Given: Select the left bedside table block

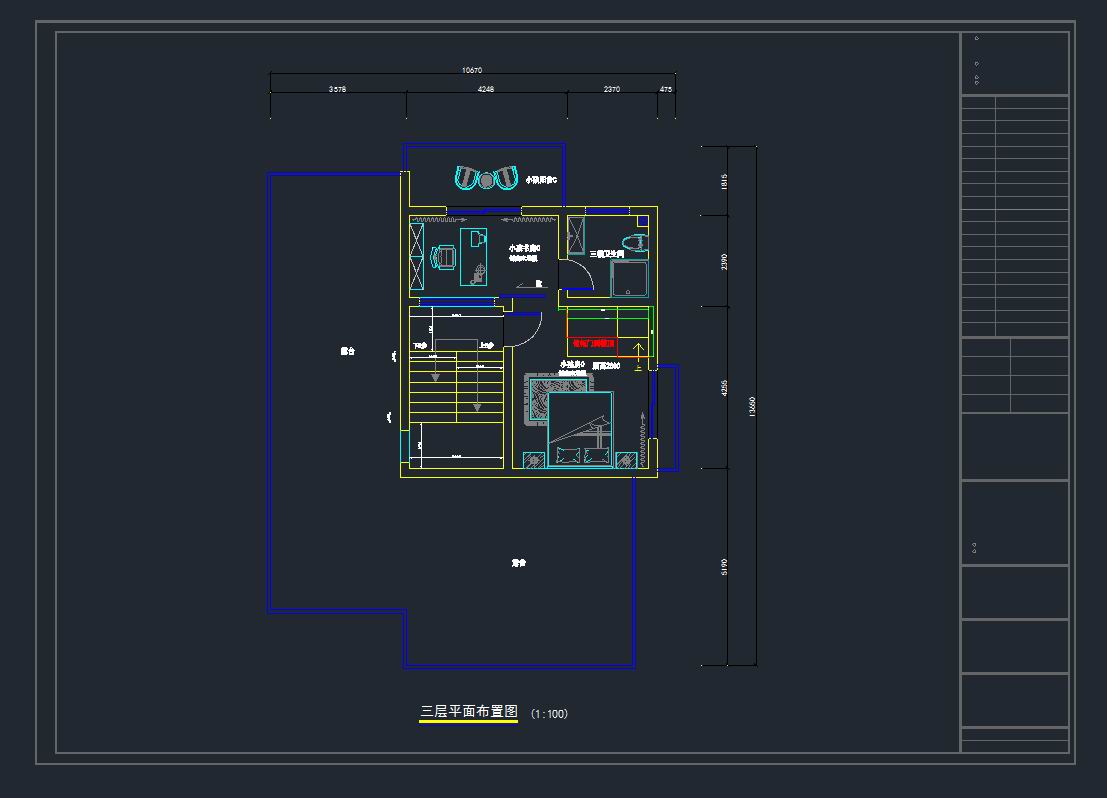Looking at the screenshot, I should tap(535, 459).
